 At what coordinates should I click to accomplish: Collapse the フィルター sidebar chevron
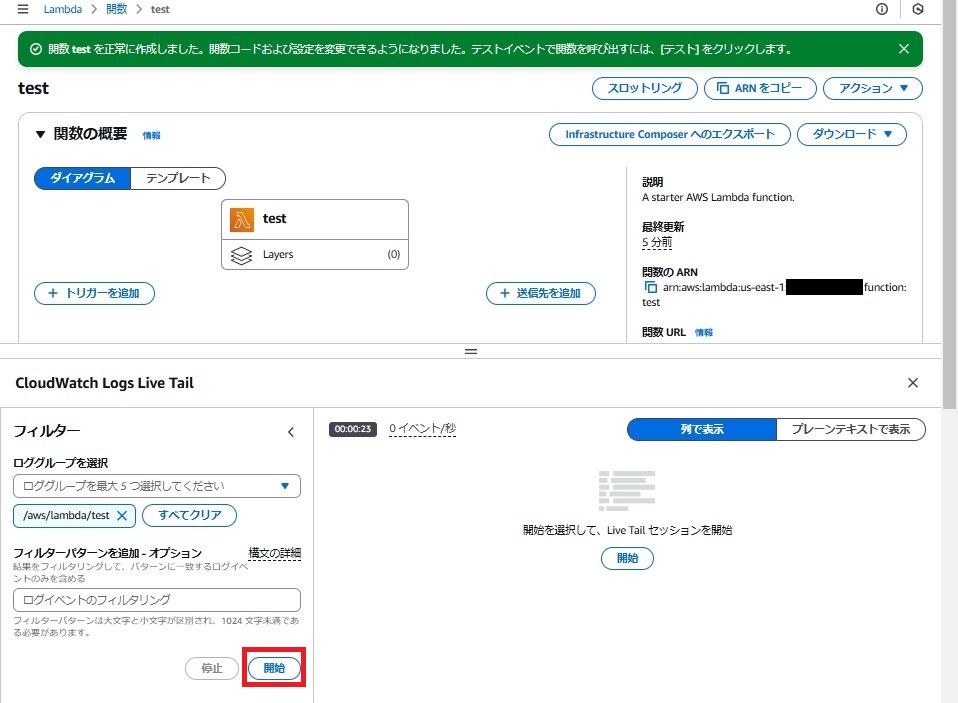point(291,432)
